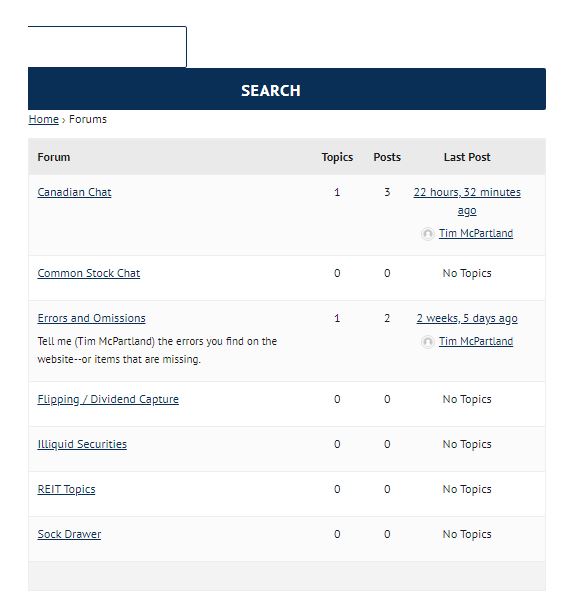
Task: Open the 22 hours, 32 minutes ago post
Action: click(x=467, y=201)
